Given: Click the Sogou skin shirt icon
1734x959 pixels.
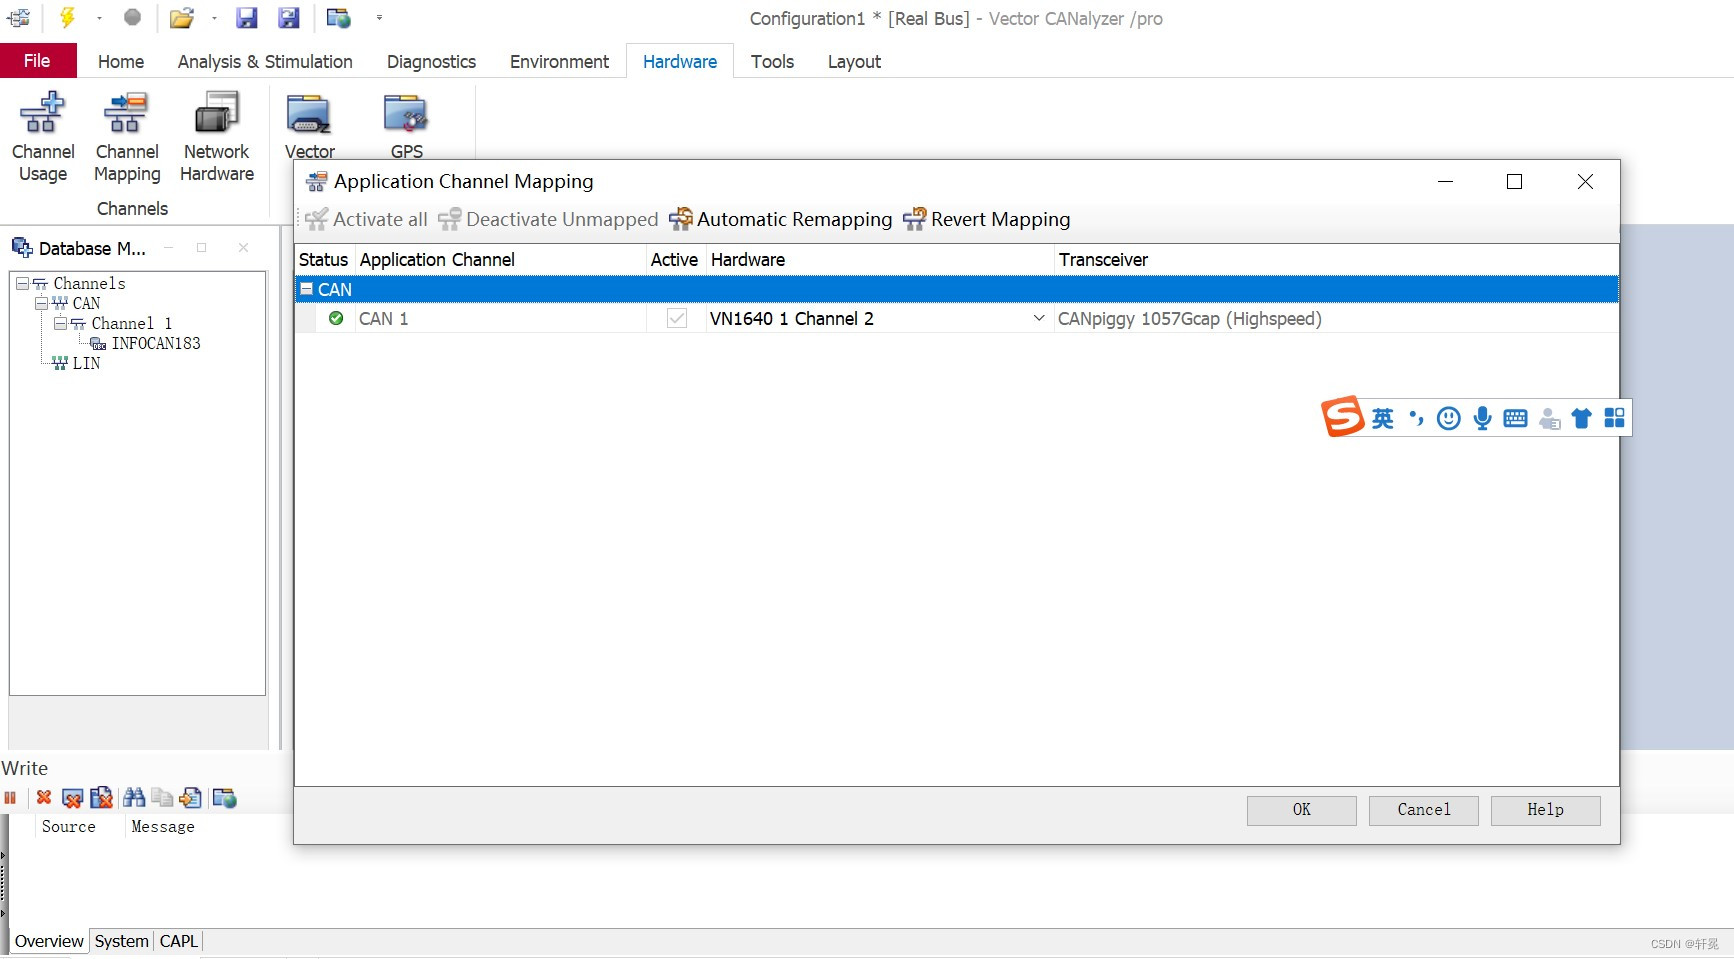Looking at the screenshot, I should coord(1582,418).
